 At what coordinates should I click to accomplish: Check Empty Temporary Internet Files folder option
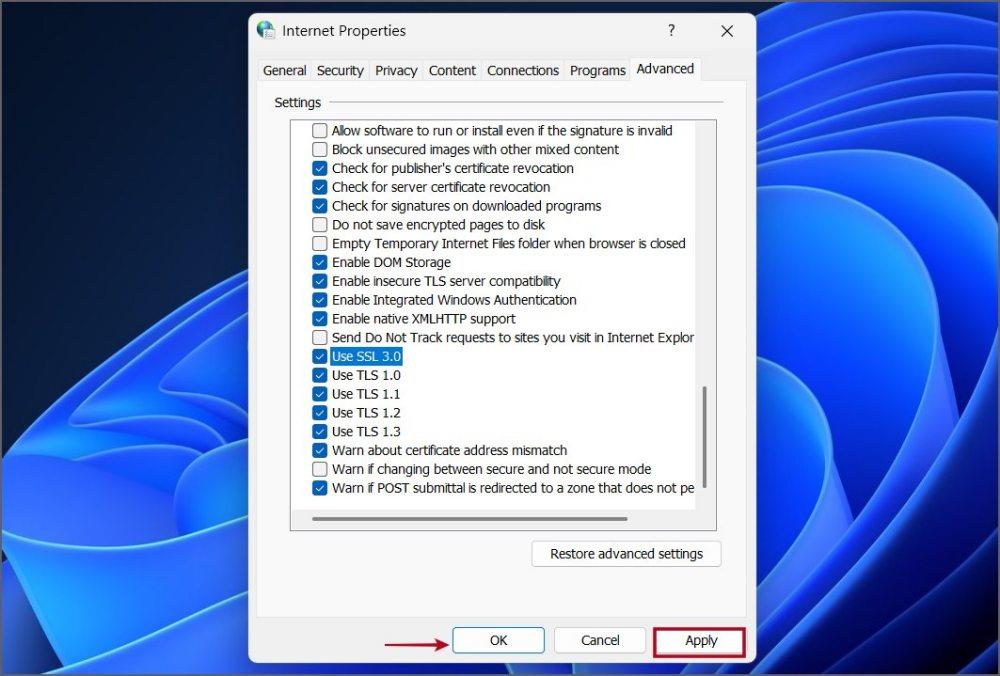point(320,244)
